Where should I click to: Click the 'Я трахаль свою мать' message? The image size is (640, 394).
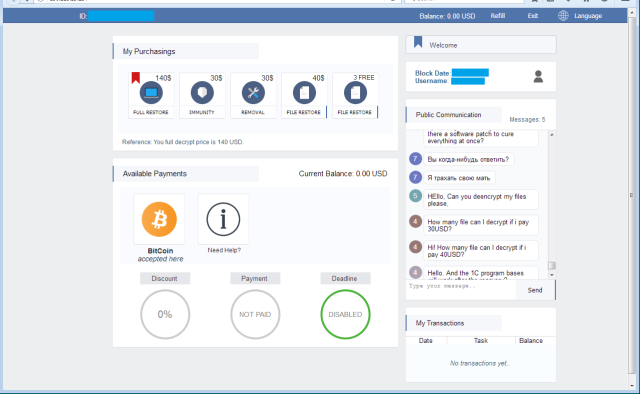[459, 178]
